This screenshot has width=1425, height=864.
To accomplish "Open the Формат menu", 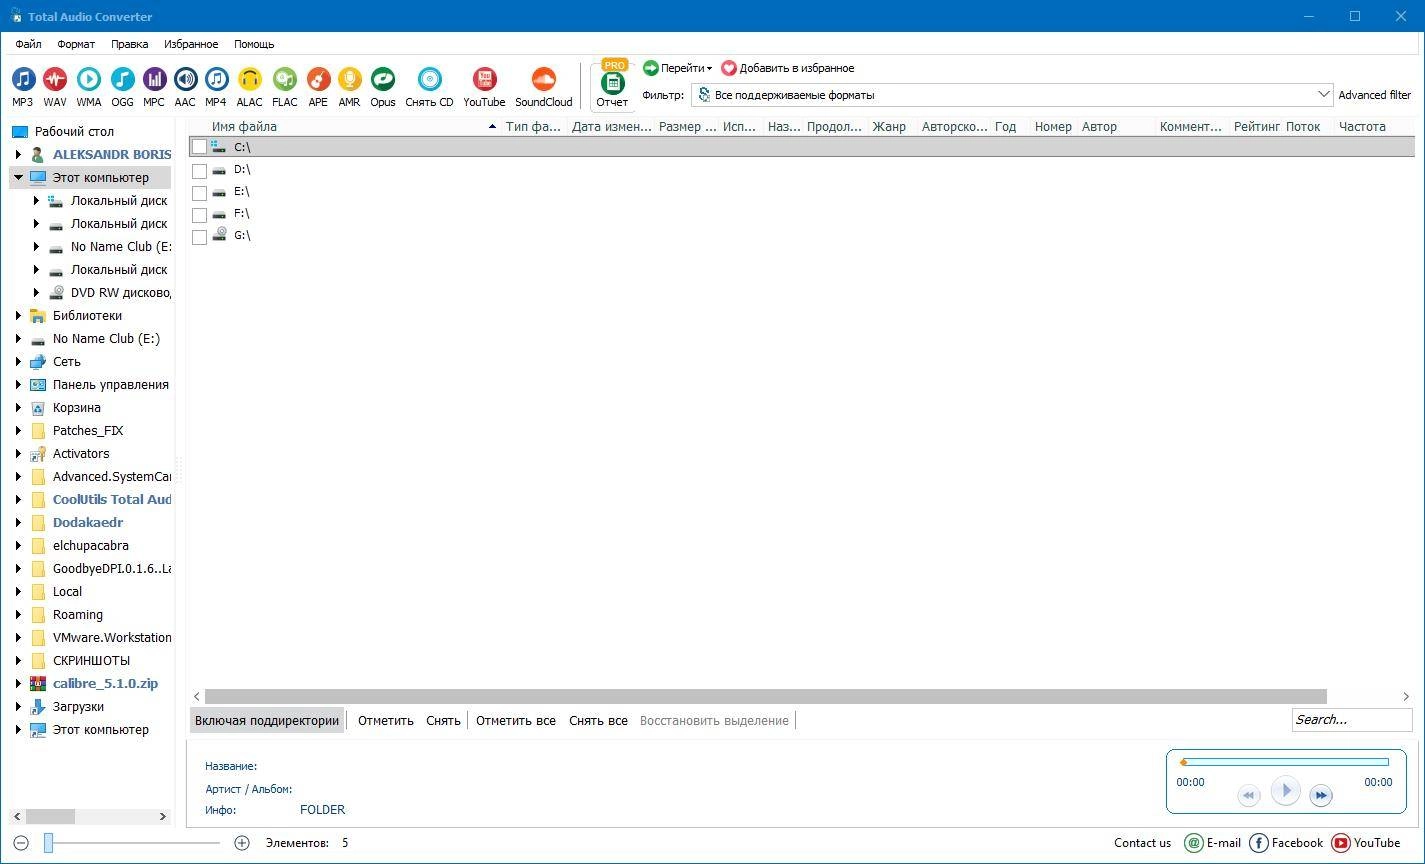I will [x=76, y=44].
